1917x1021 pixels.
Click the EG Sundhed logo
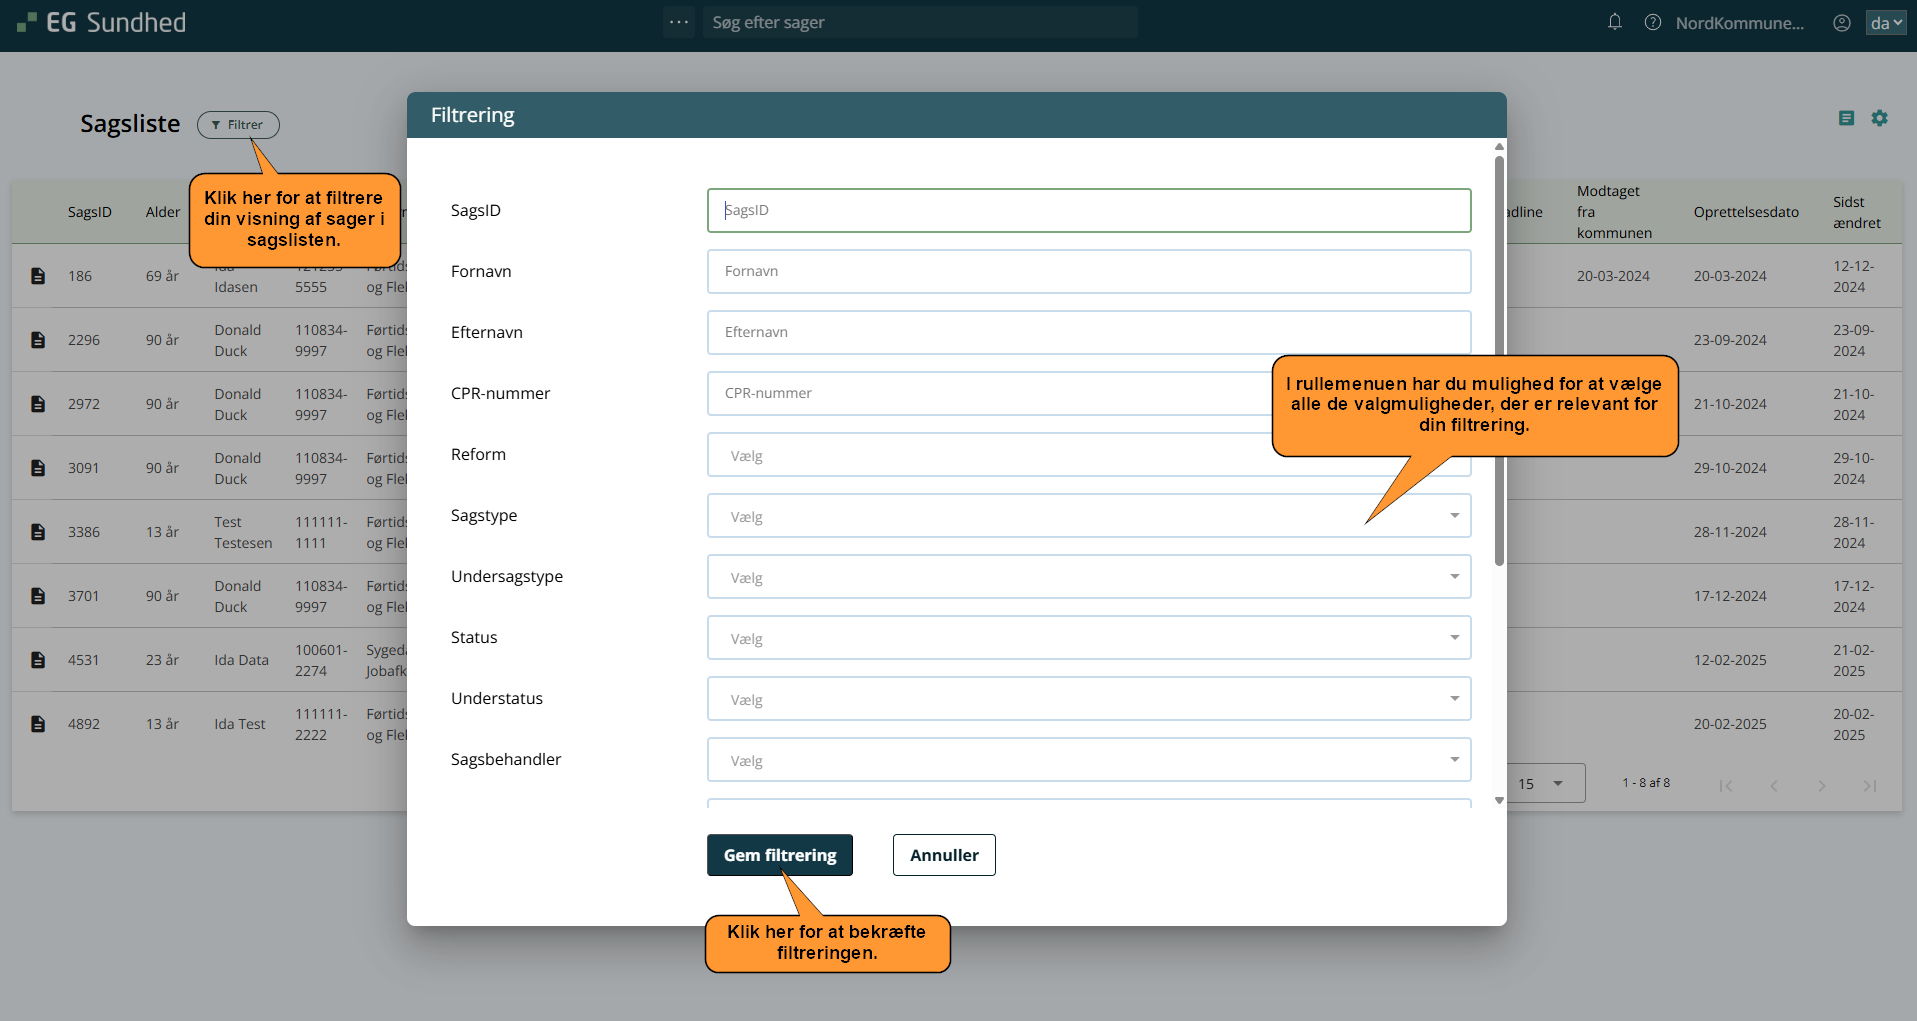102,22
